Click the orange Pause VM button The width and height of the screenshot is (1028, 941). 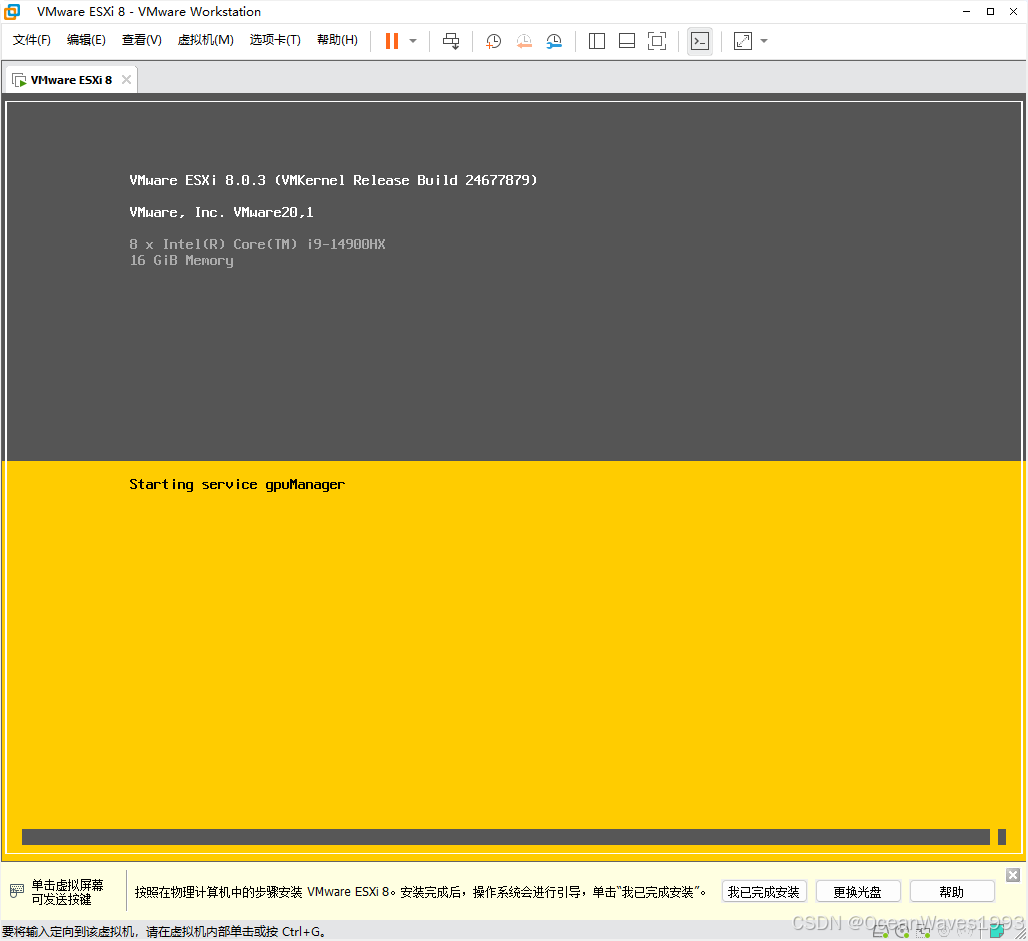391,41
